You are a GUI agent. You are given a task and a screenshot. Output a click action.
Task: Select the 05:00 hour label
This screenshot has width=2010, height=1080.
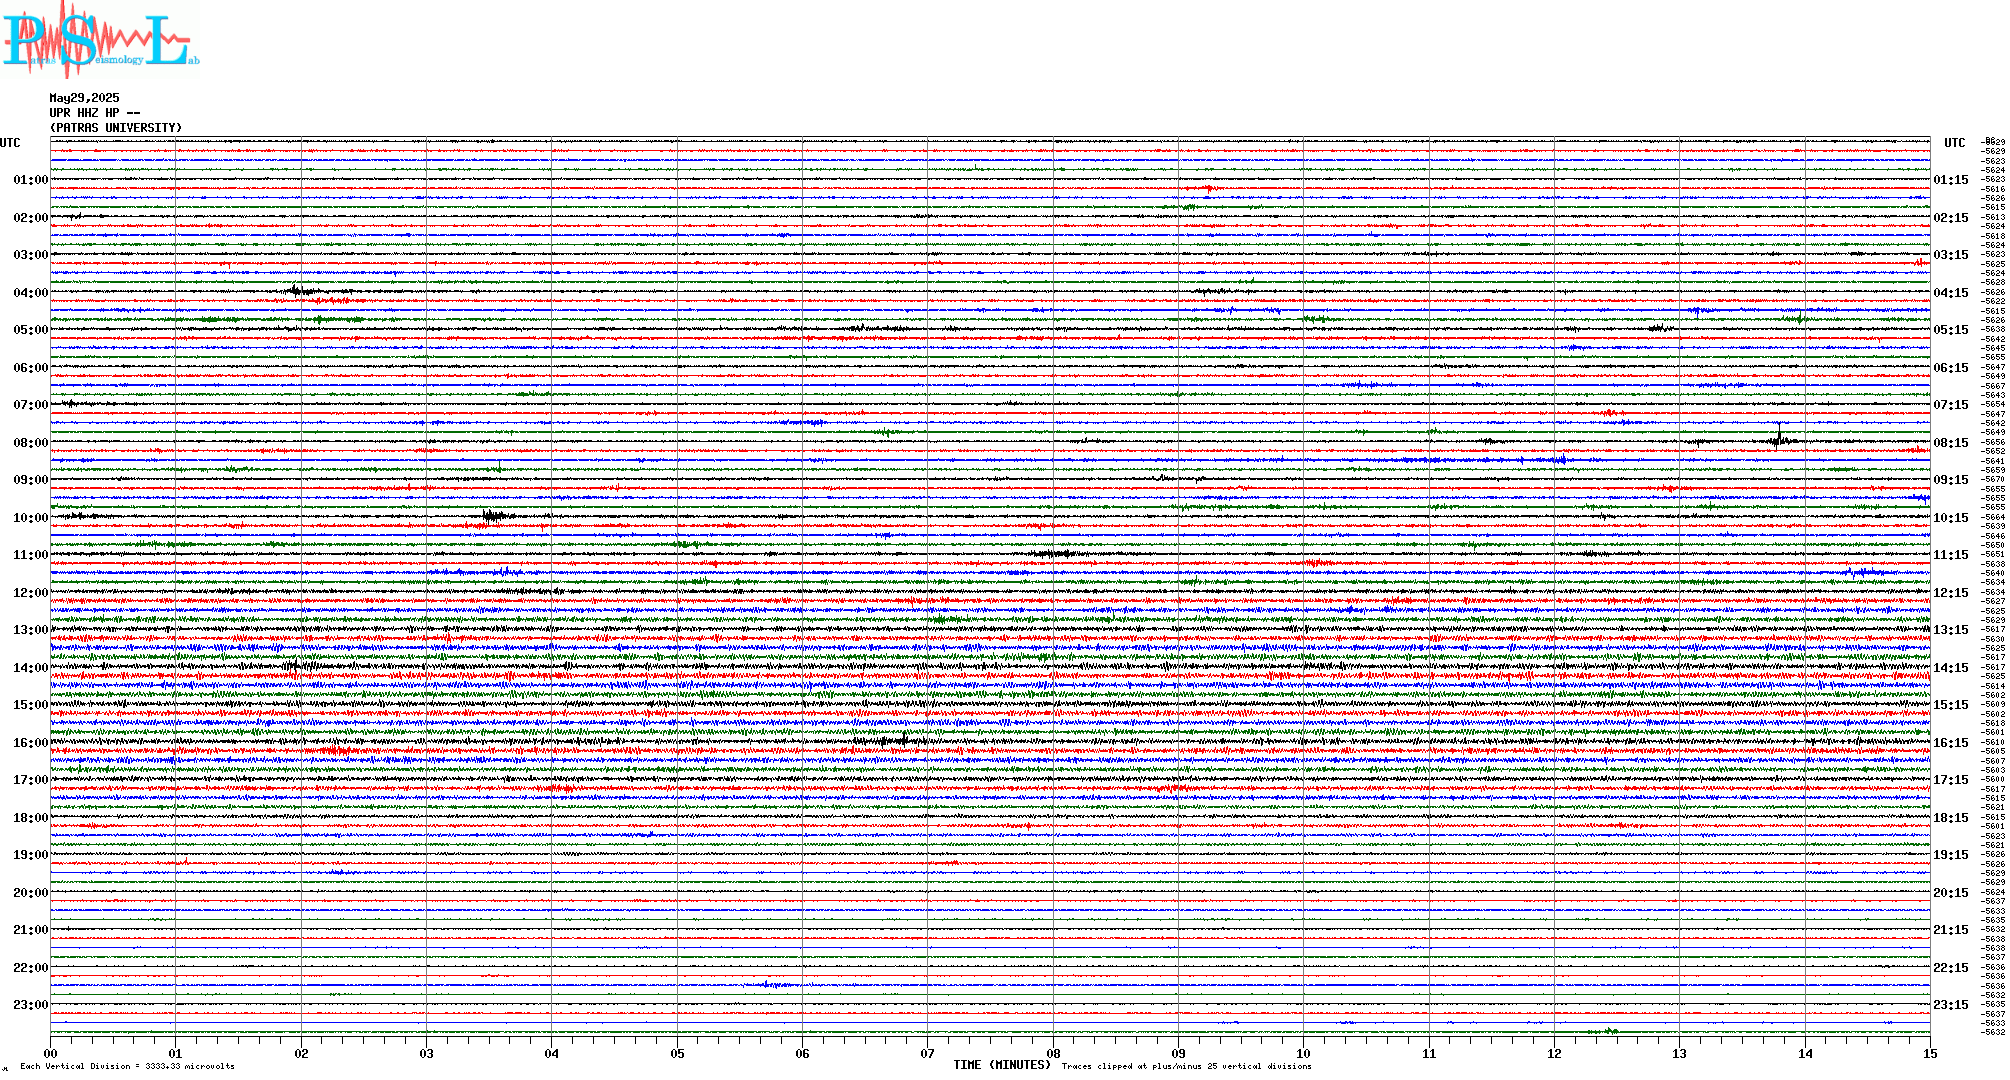31,330
